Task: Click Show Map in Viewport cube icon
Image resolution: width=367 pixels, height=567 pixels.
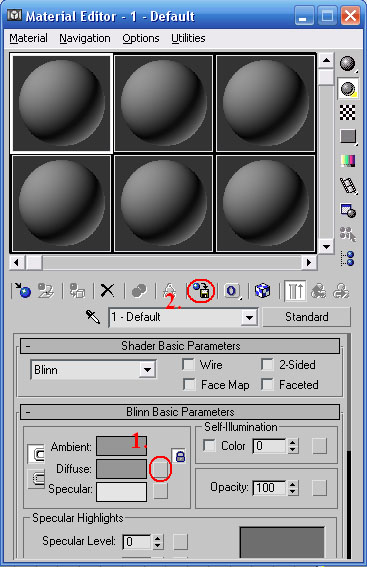Action: 263,290
